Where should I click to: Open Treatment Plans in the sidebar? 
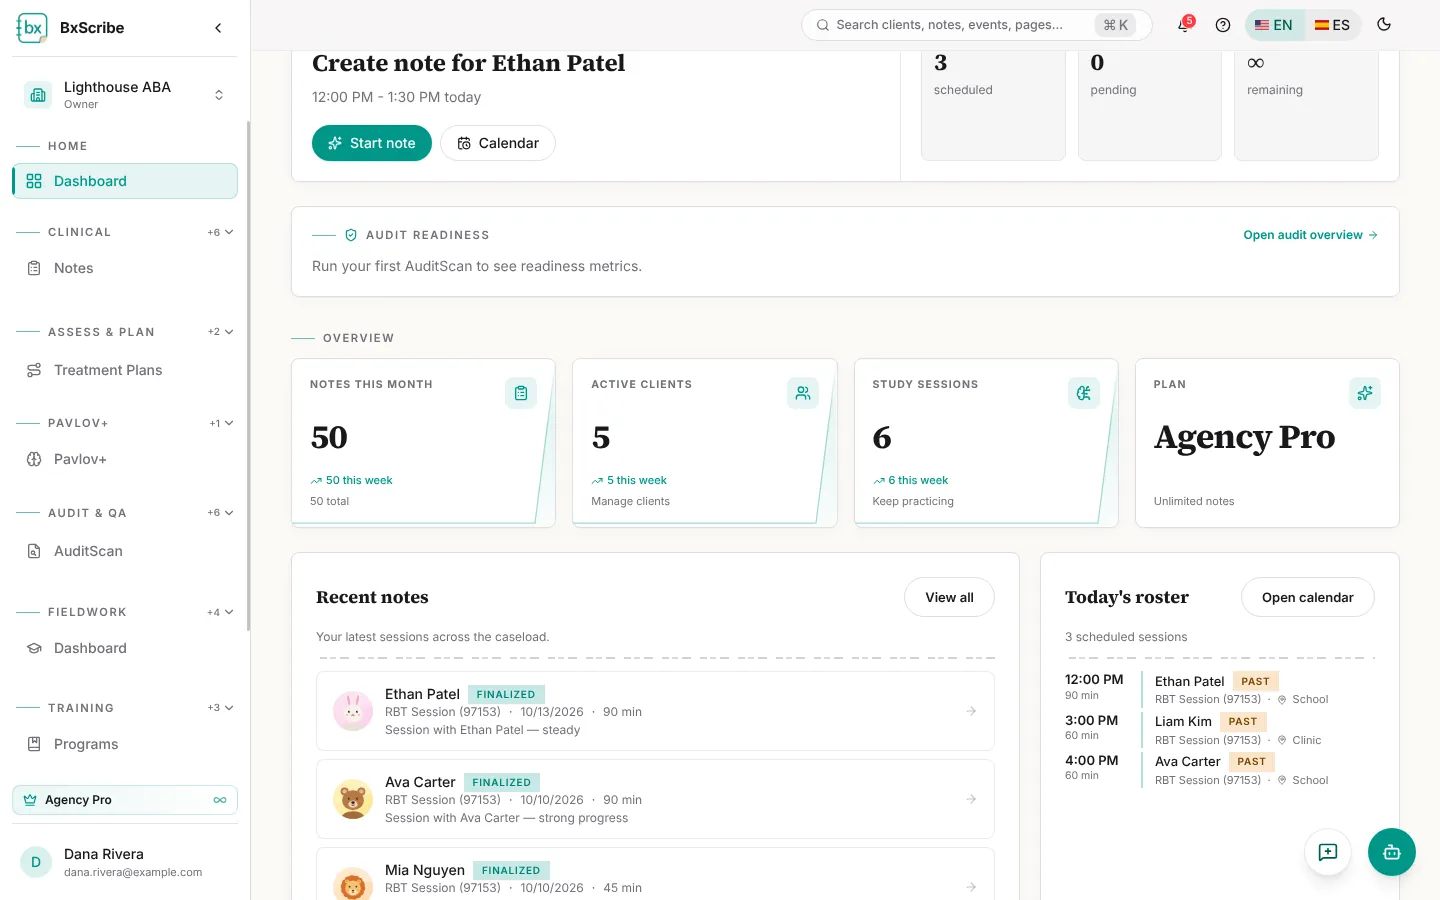pos(125,370)
